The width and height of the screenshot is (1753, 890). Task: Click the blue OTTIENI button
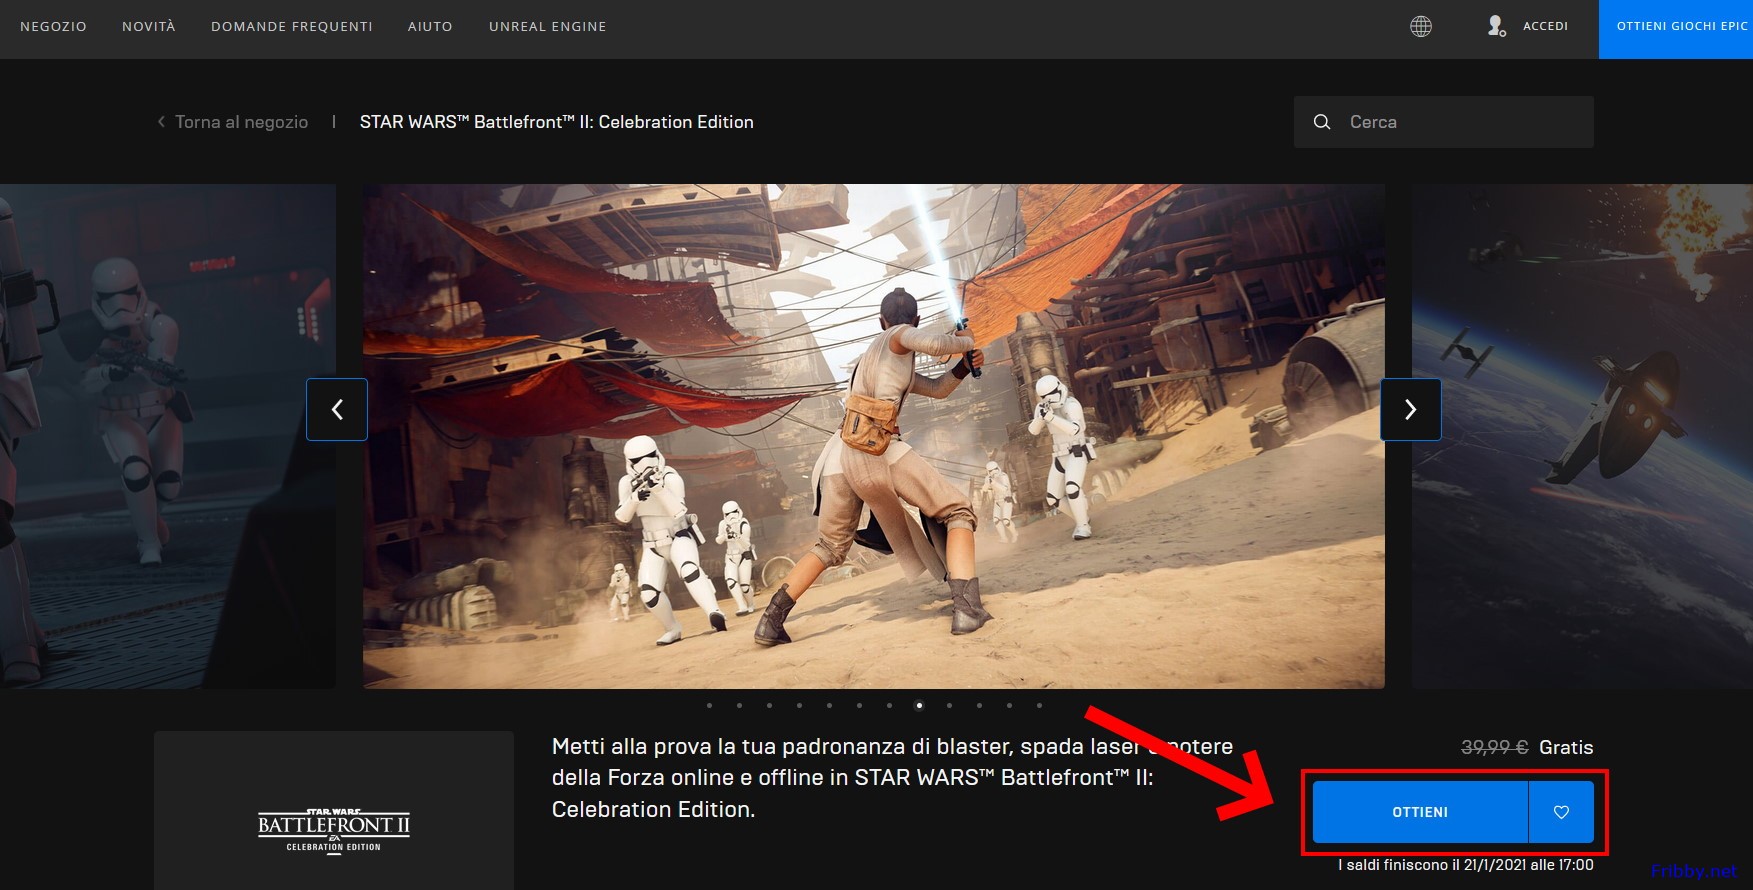(x=1420, y=812)
